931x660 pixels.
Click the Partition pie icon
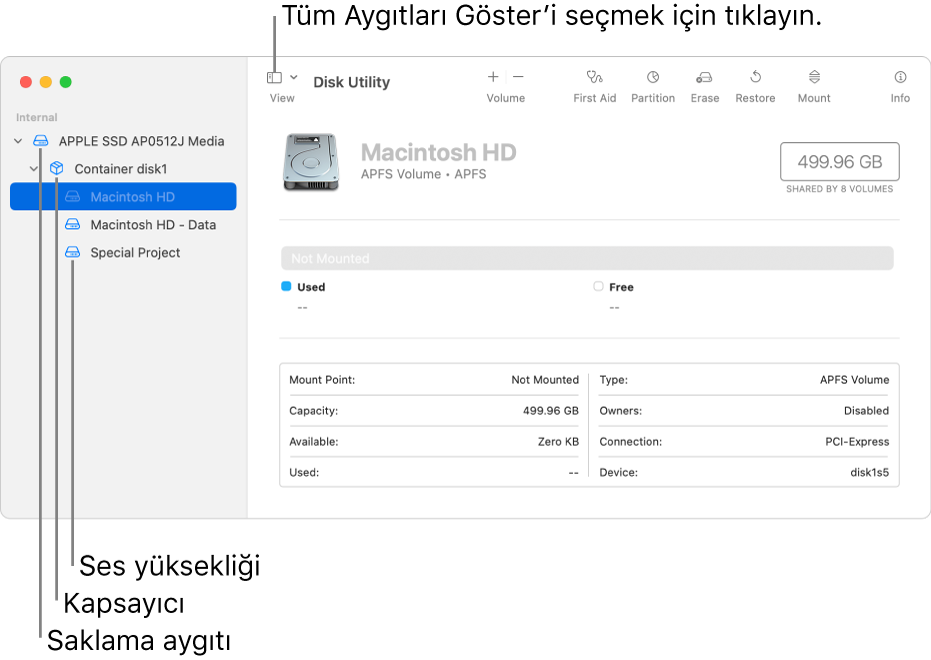tap(653, 77)
